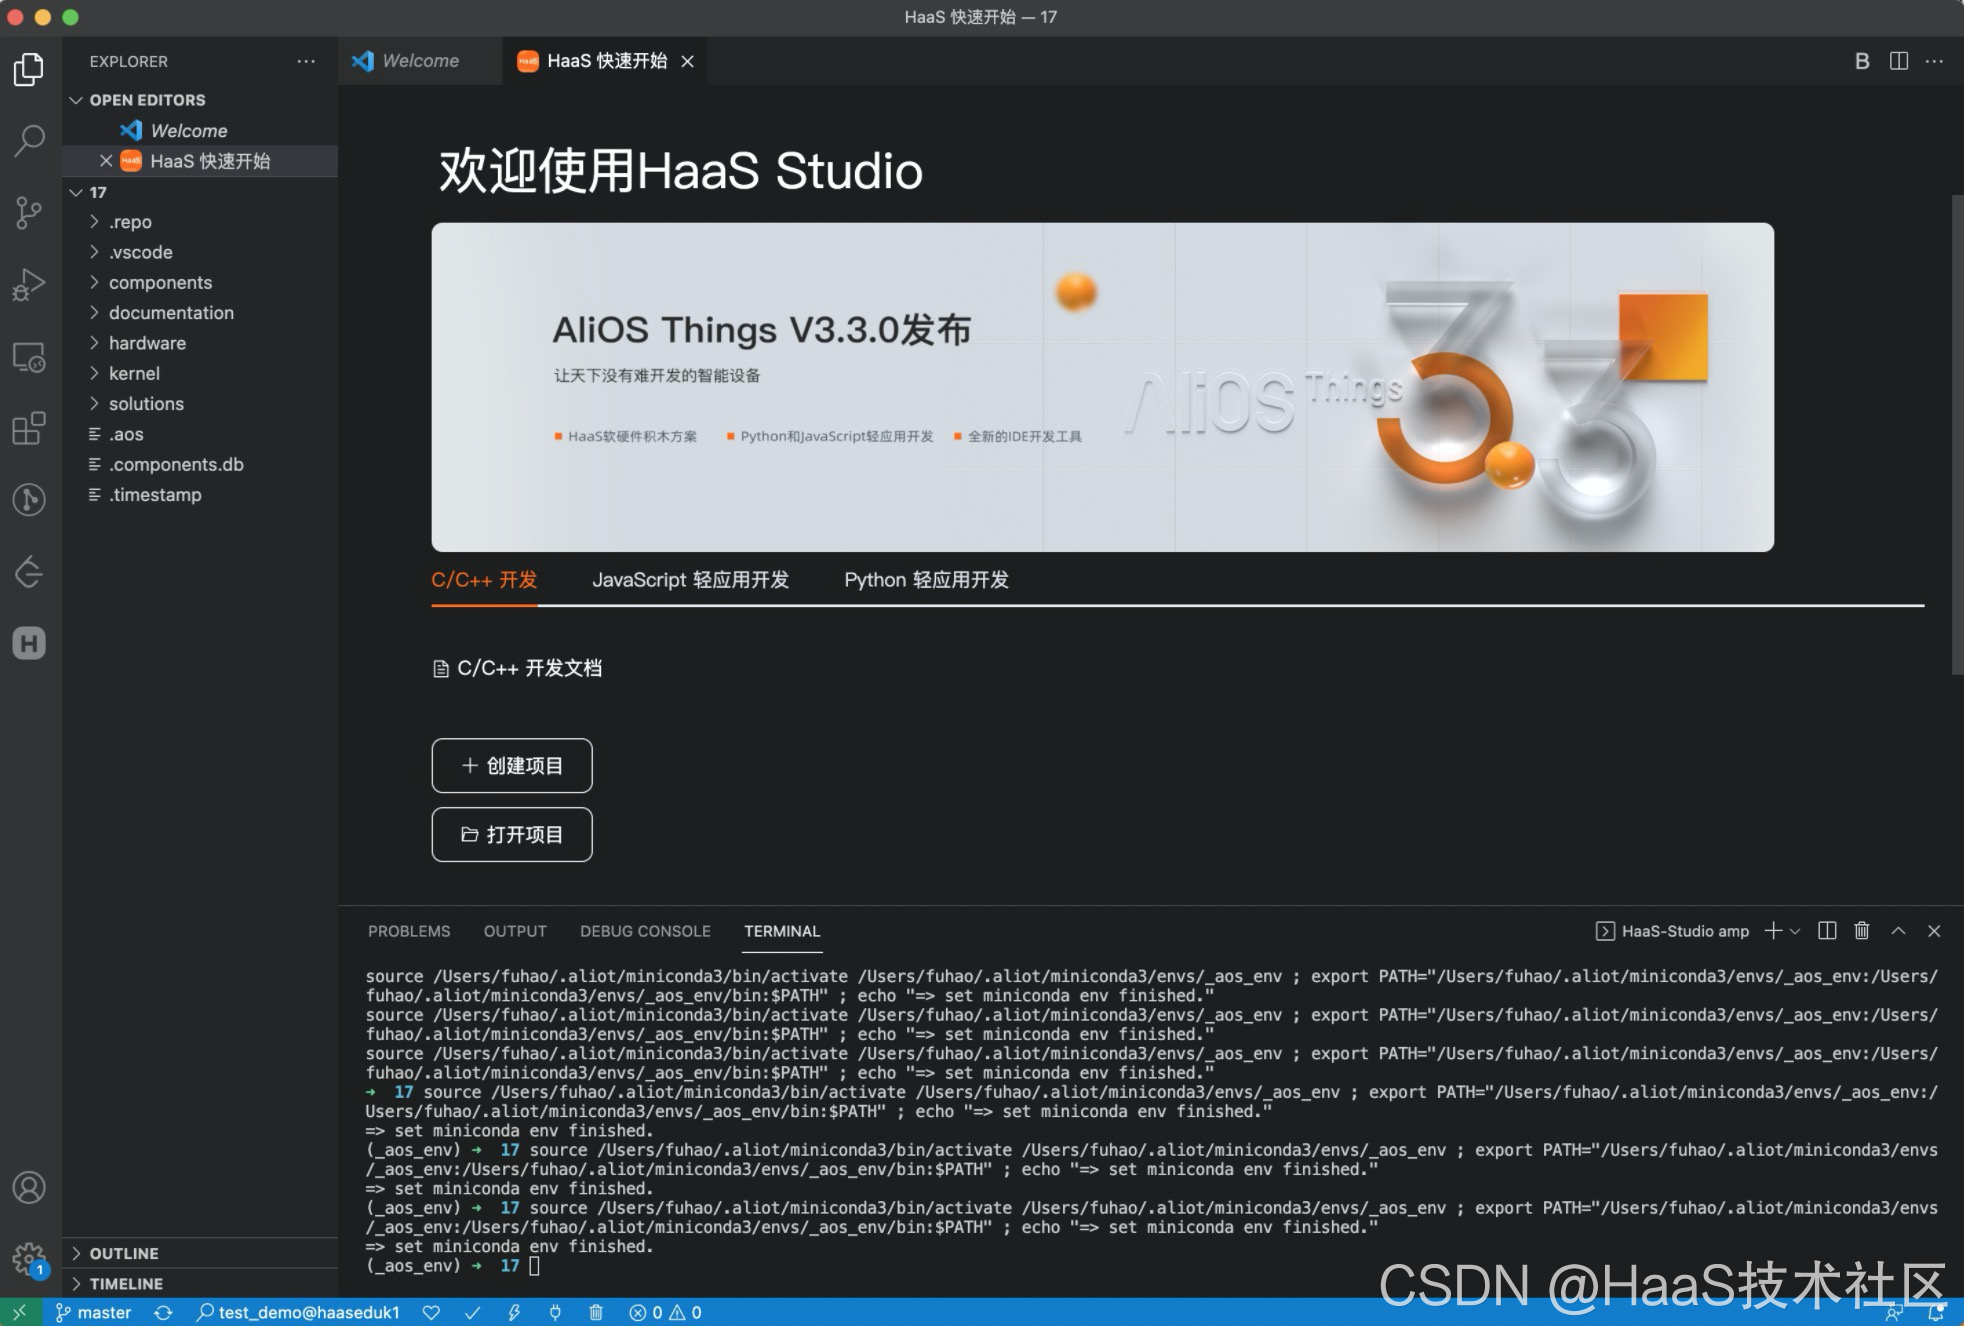
Task: Click the editor vertical scrollbar
Action: (x=1956, y=435)
